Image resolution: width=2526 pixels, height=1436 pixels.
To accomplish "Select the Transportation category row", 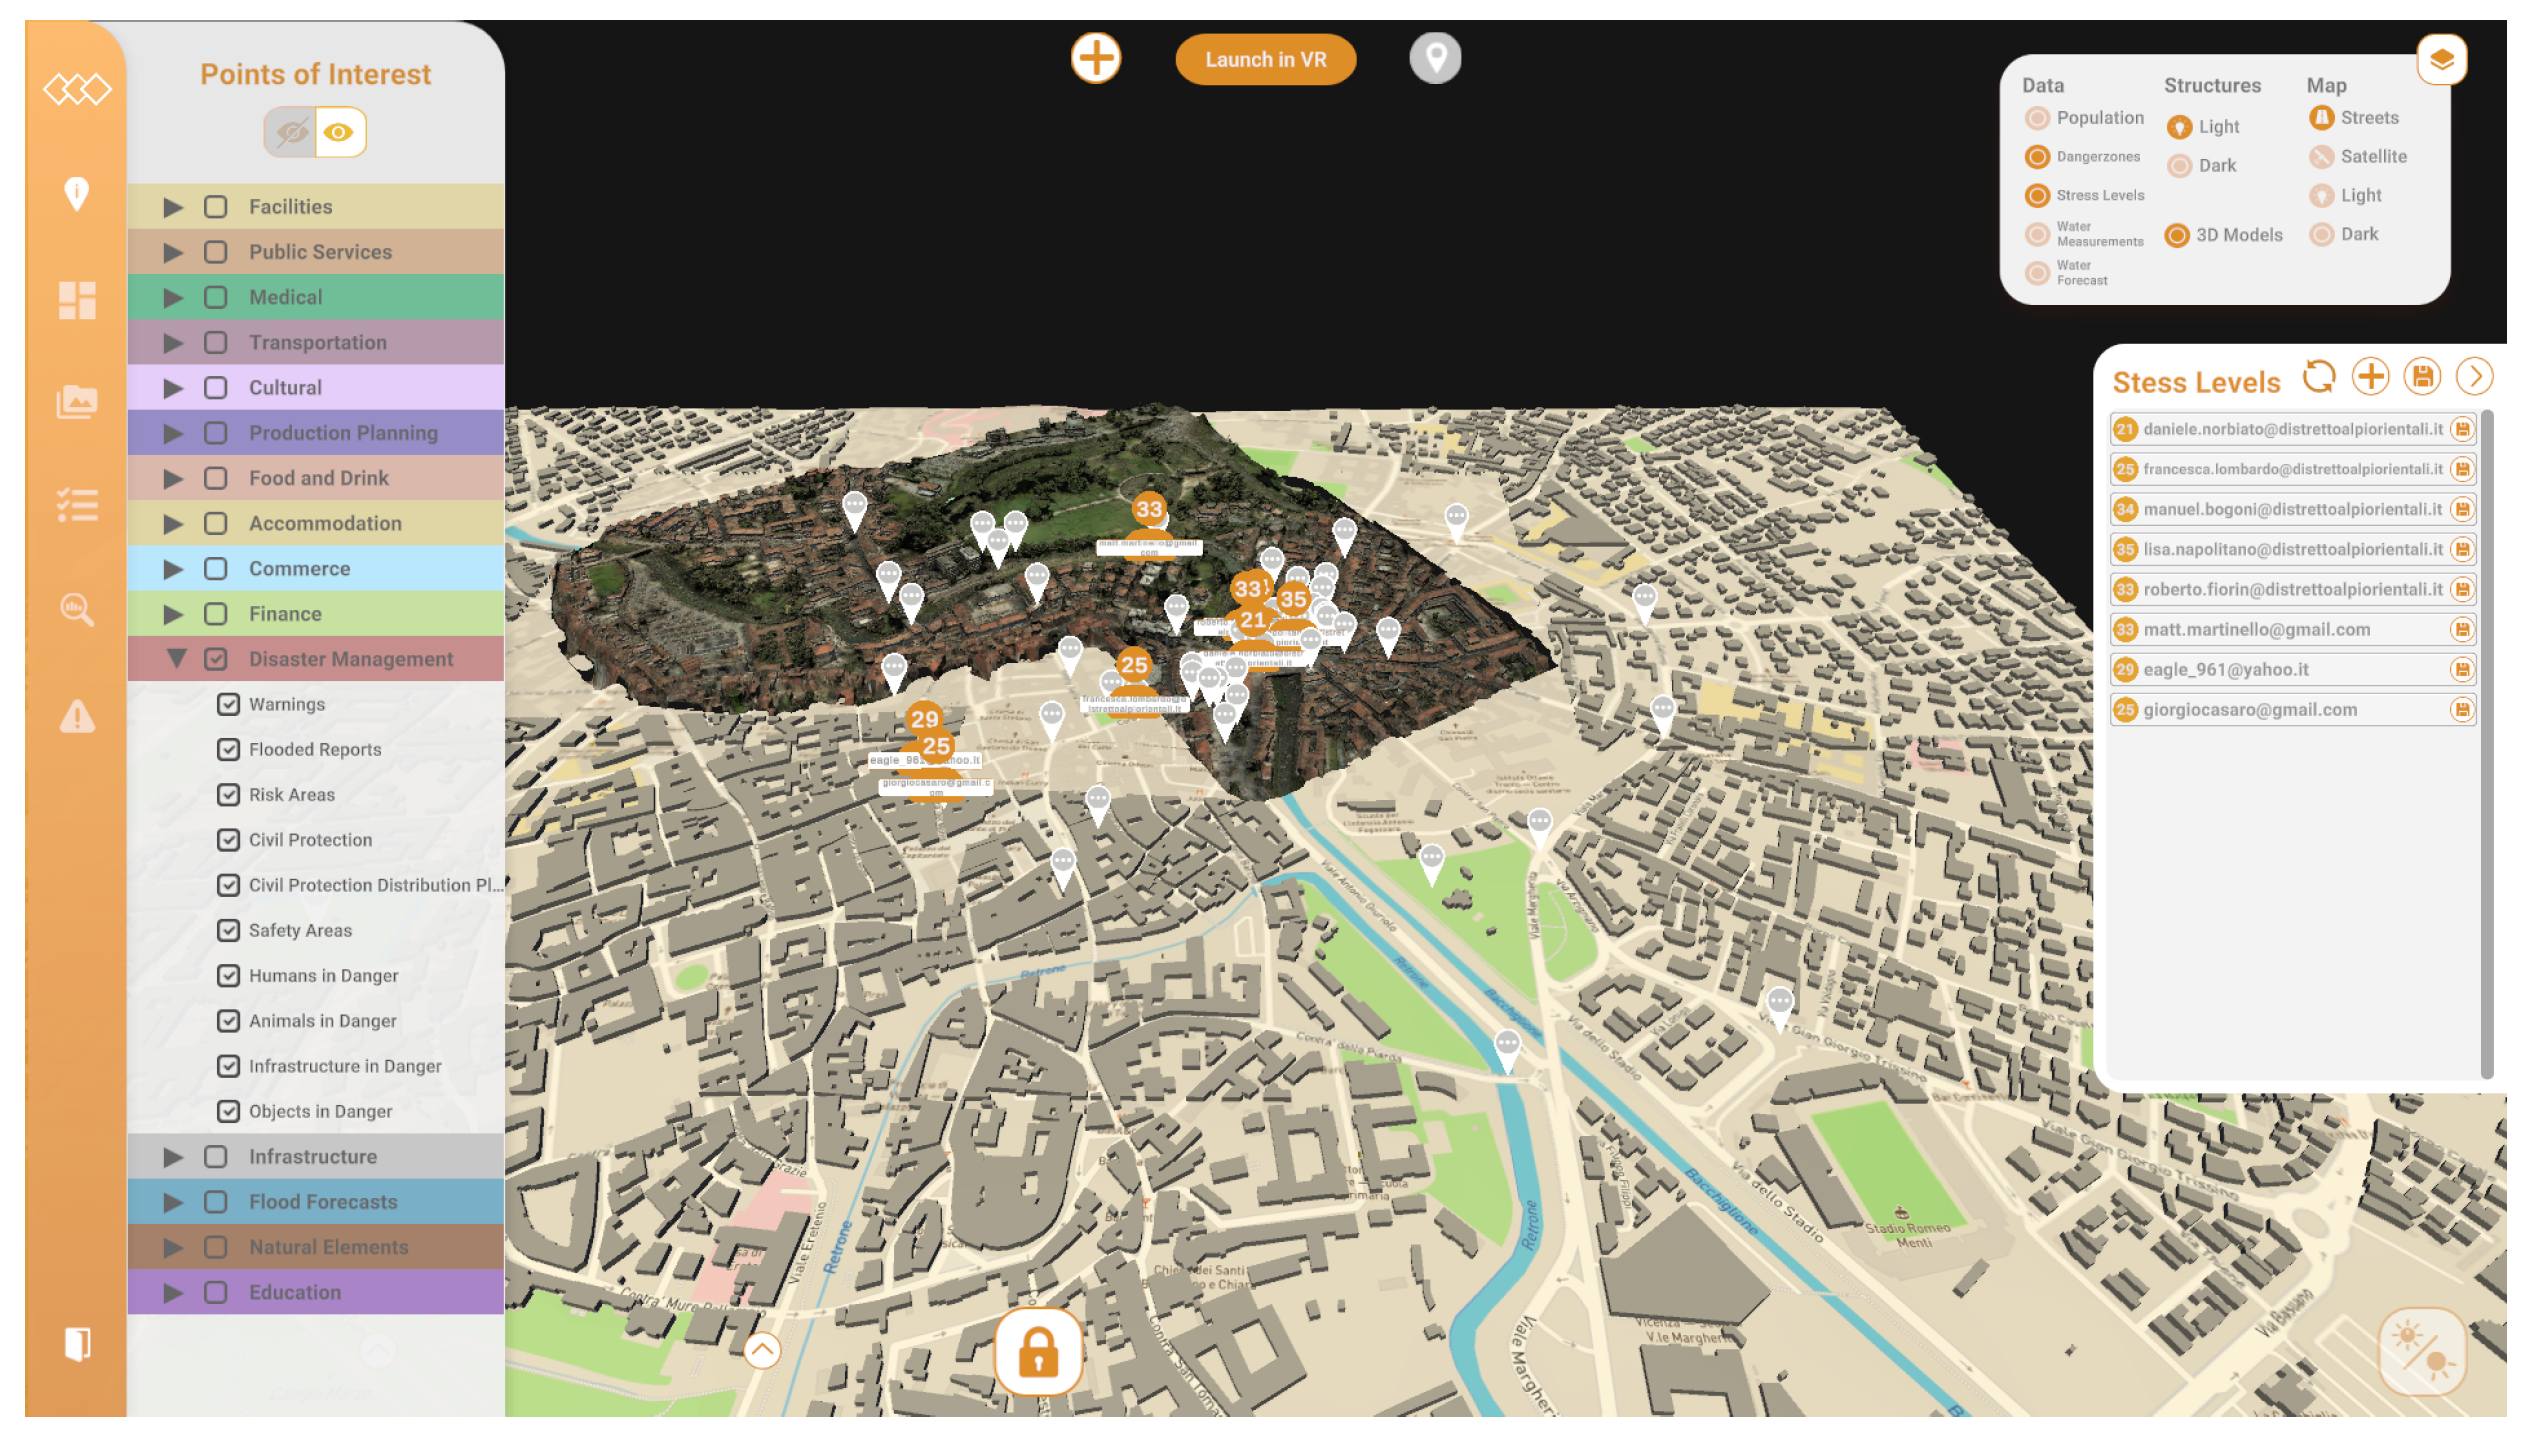I will 317,343.
